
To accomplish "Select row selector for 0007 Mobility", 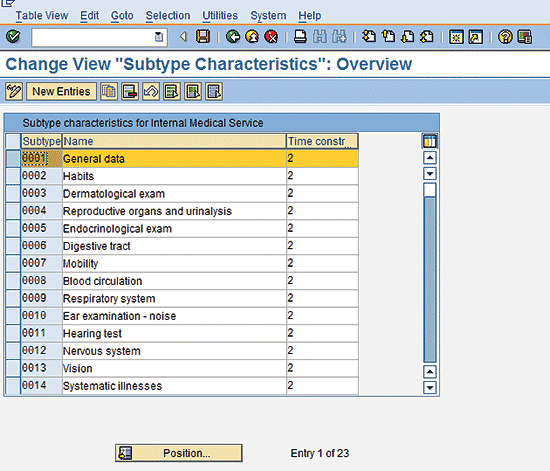I will 13,263.
